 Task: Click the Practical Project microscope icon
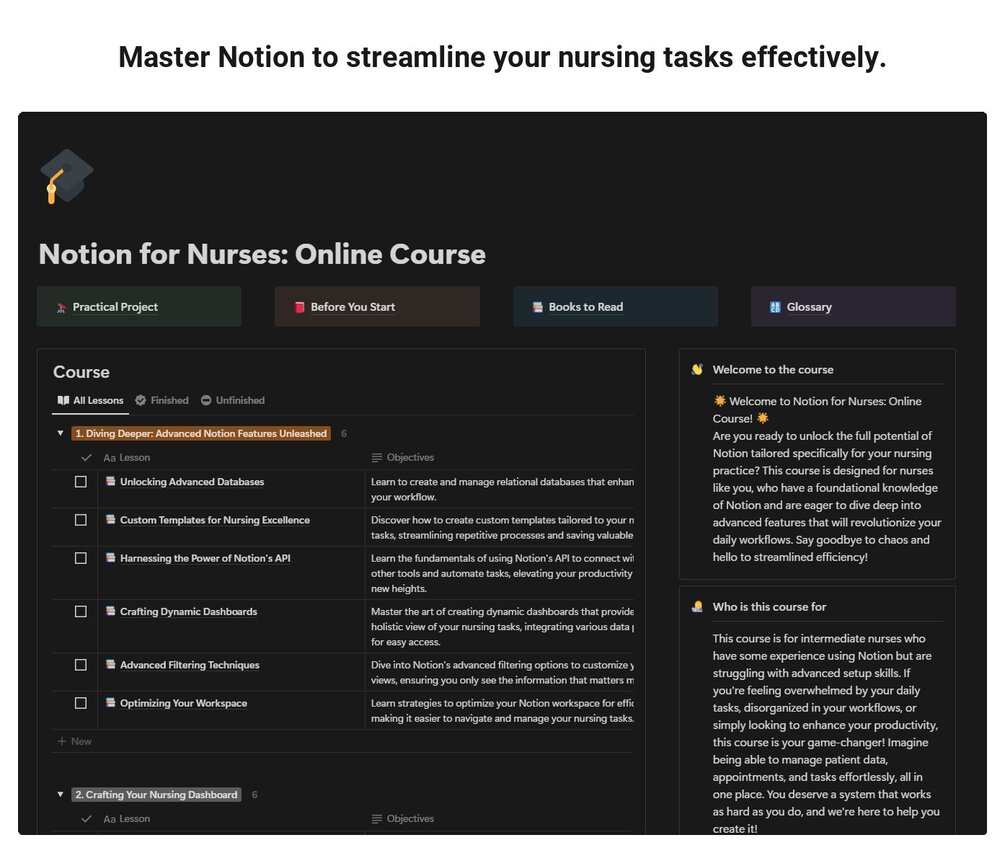click(x=62, y=308)
